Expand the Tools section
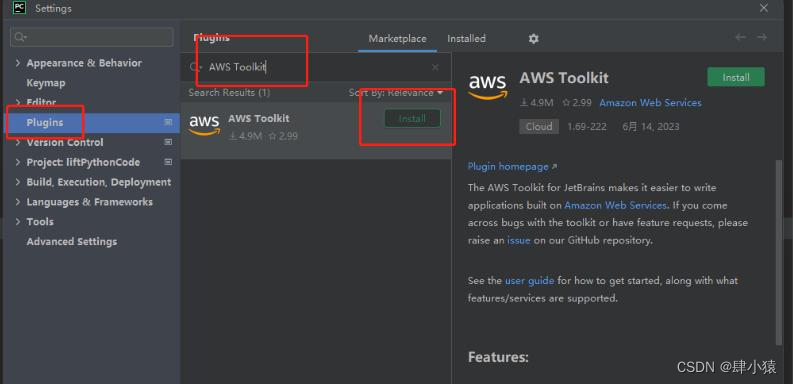This screenshot has height=384, width=793. [18, 222]
